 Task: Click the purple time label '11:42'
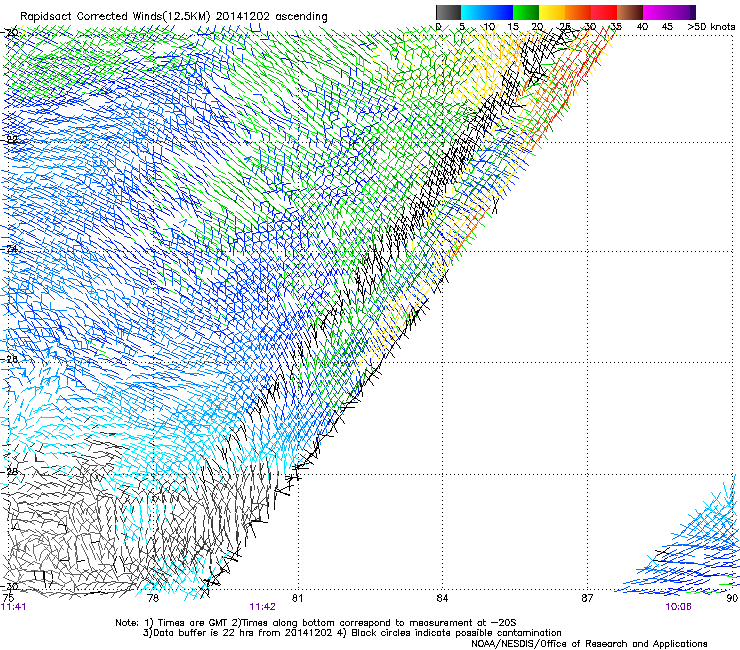click(262, 607)
